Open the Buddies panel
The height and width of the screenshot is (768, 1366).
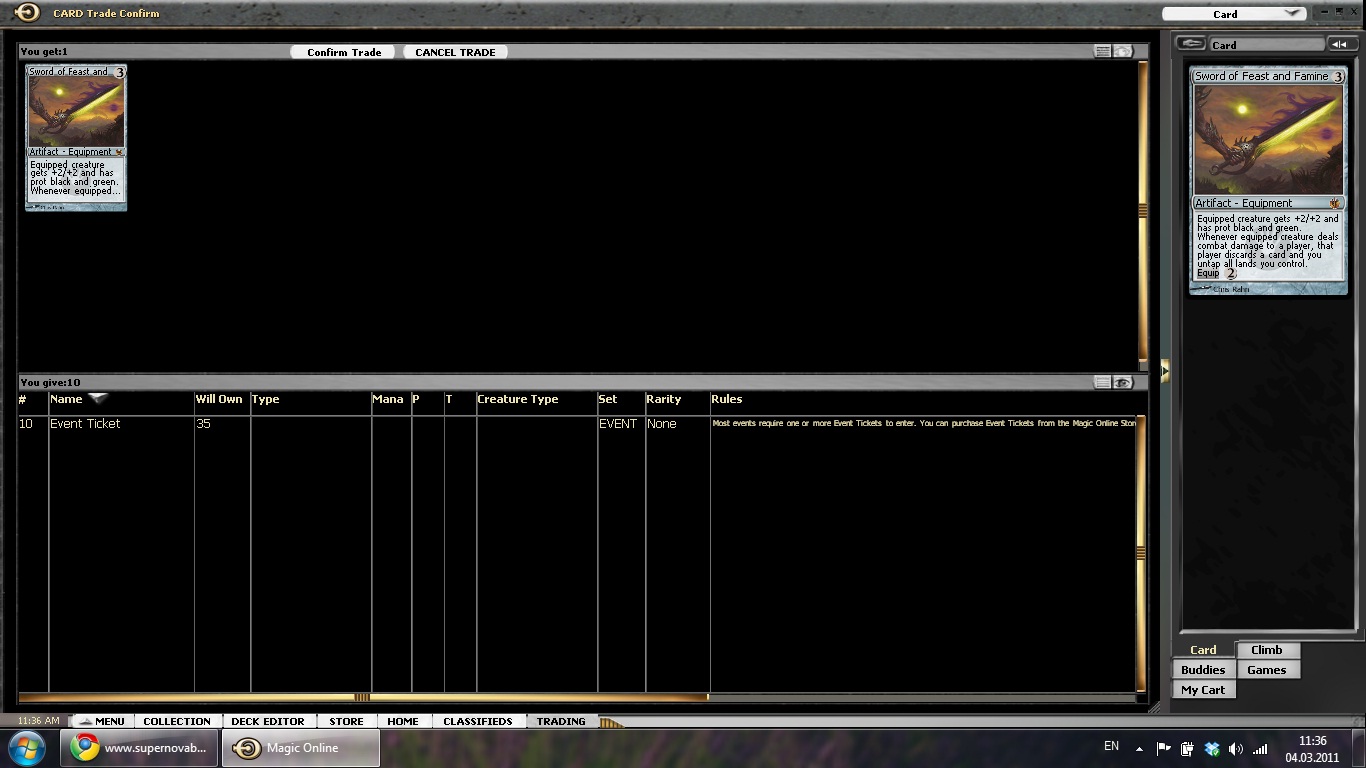1203,670
